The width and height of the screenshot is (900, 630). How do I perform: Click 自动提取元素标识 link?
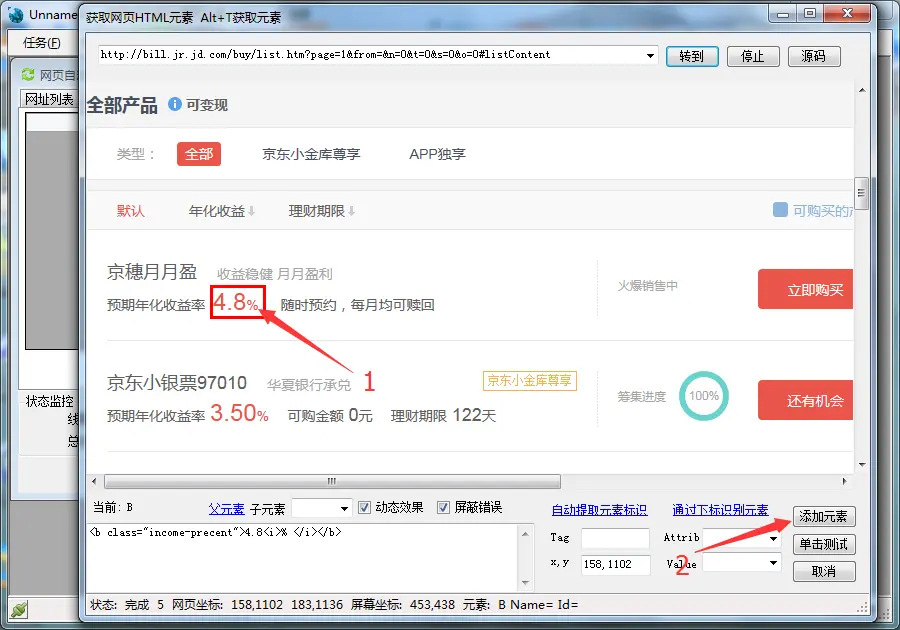[599, 510]
